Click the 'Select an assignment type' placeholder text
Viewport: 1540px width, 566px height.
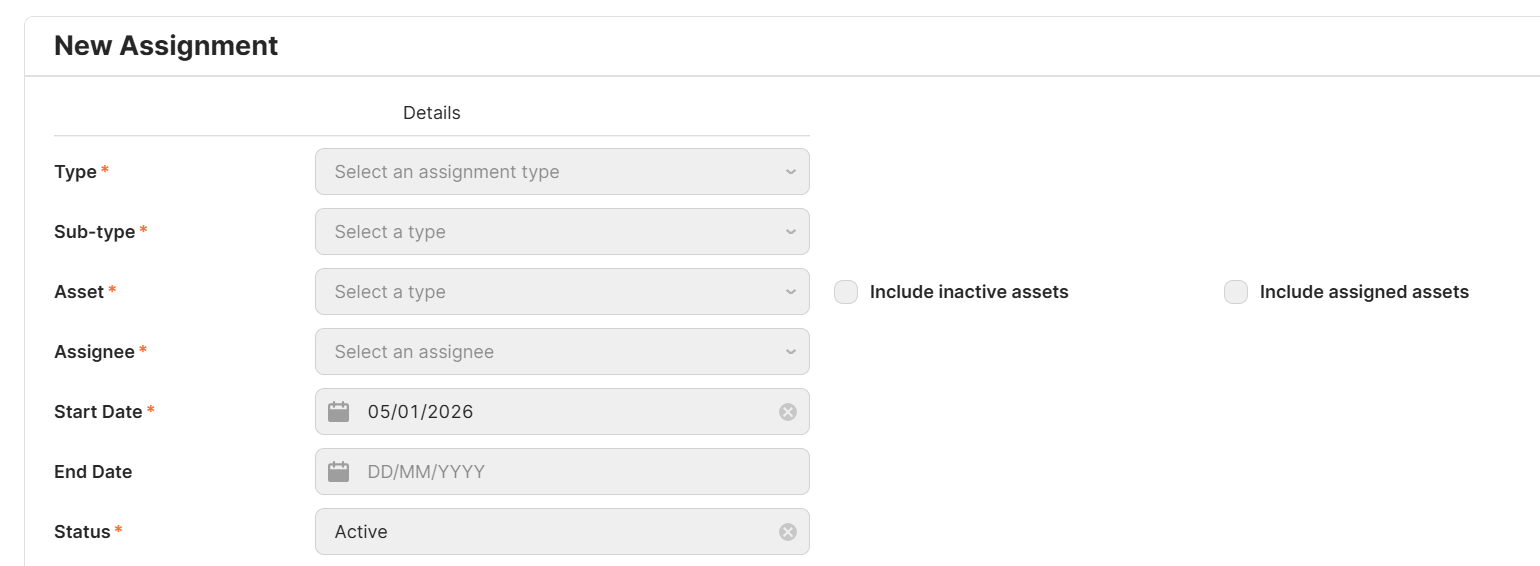click(447, 172)
